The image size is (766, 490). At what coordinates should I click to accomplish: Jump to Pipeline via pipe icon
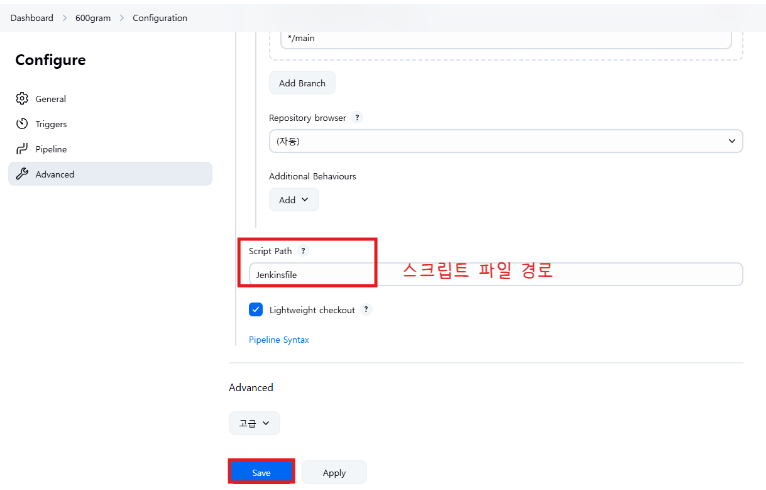(22, 149)
